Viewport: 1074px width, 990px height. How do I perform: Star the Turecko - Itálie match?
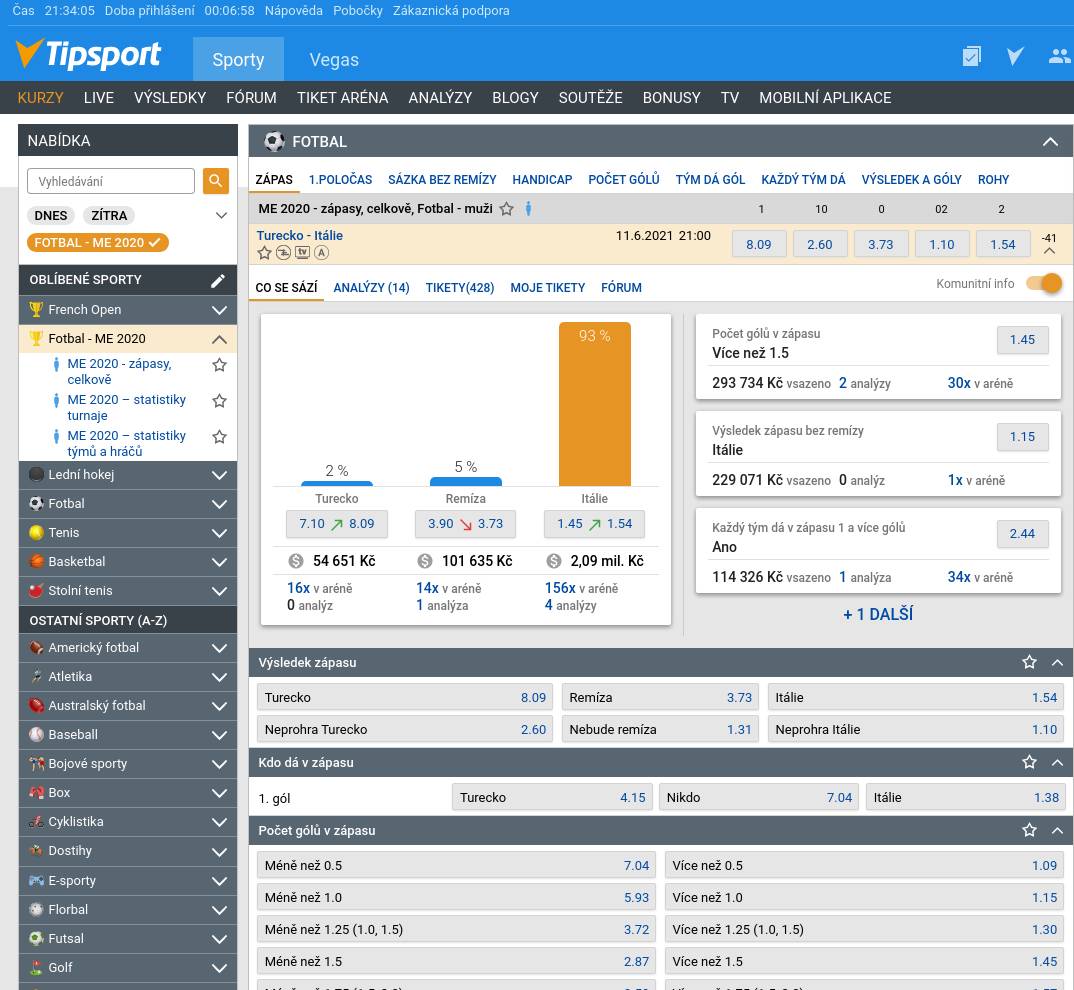tap(264, 253)
